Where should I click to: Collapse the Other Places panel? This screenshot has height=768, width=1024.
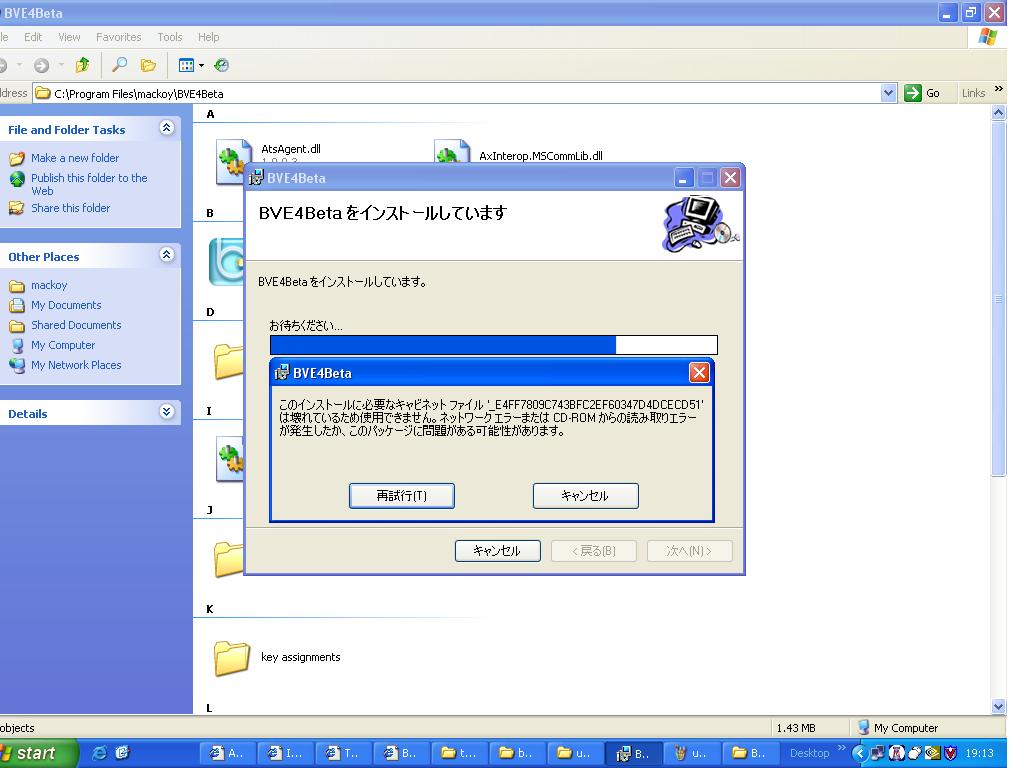167,255
